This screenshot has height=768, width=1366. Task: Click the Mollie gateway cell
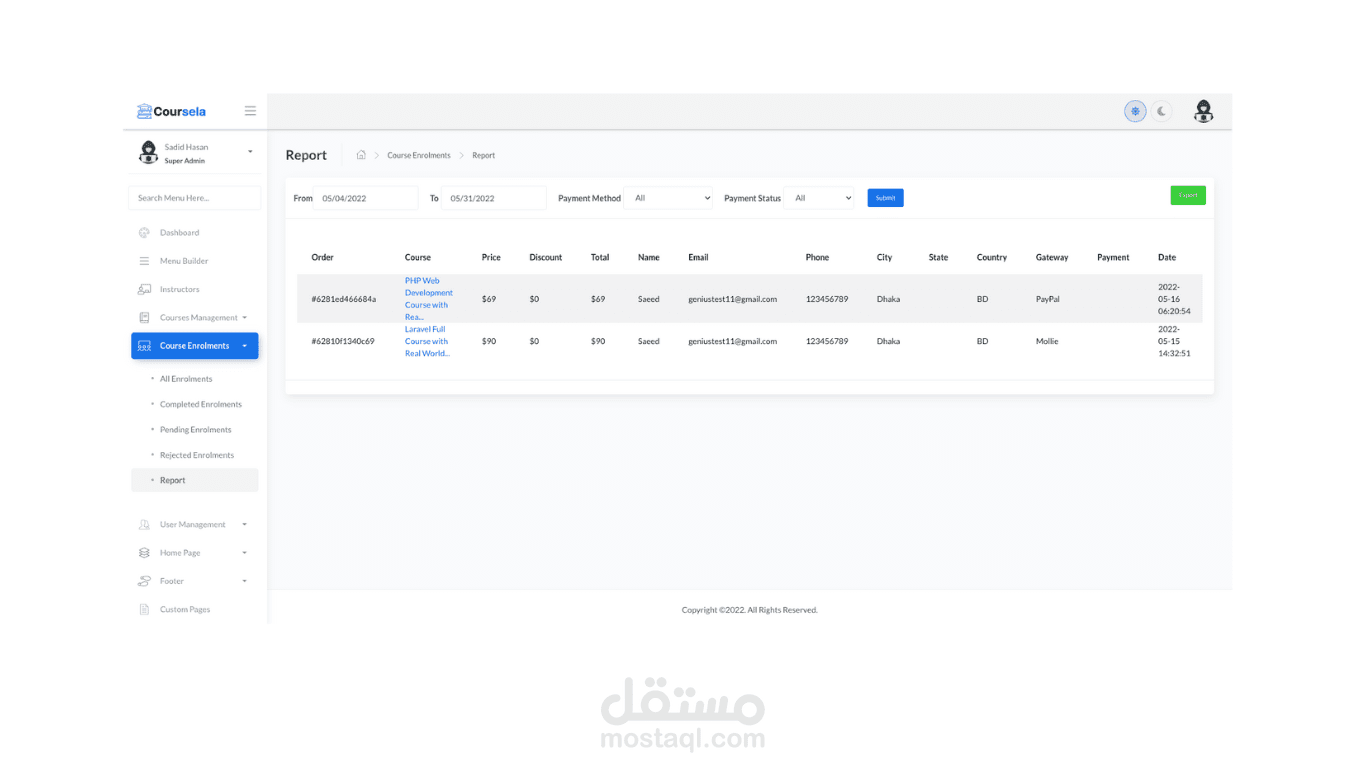[x=1047, y=341]
